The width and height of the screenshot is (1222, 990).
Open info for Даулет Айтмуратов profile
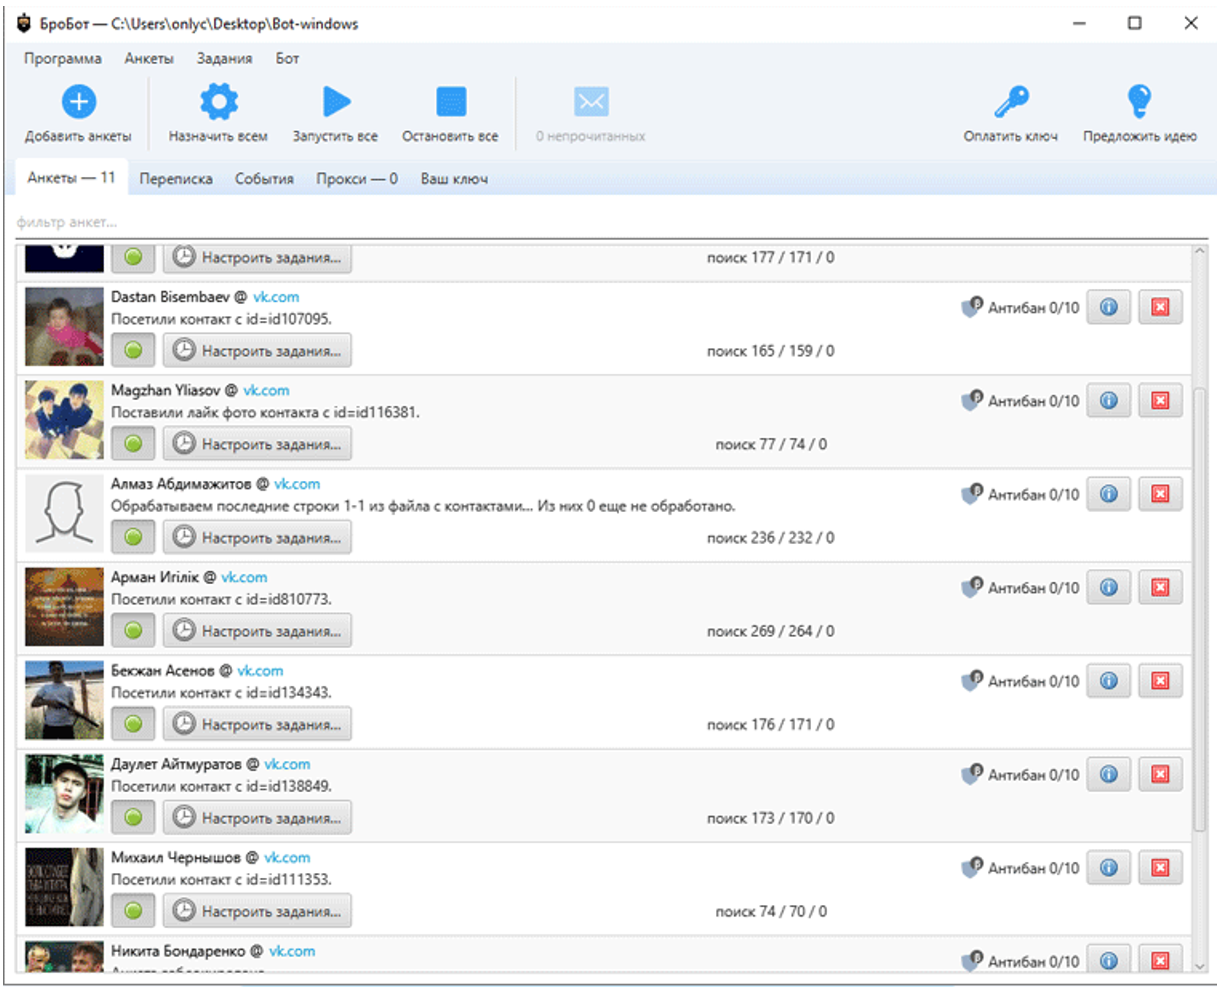tap(1108, 774)
